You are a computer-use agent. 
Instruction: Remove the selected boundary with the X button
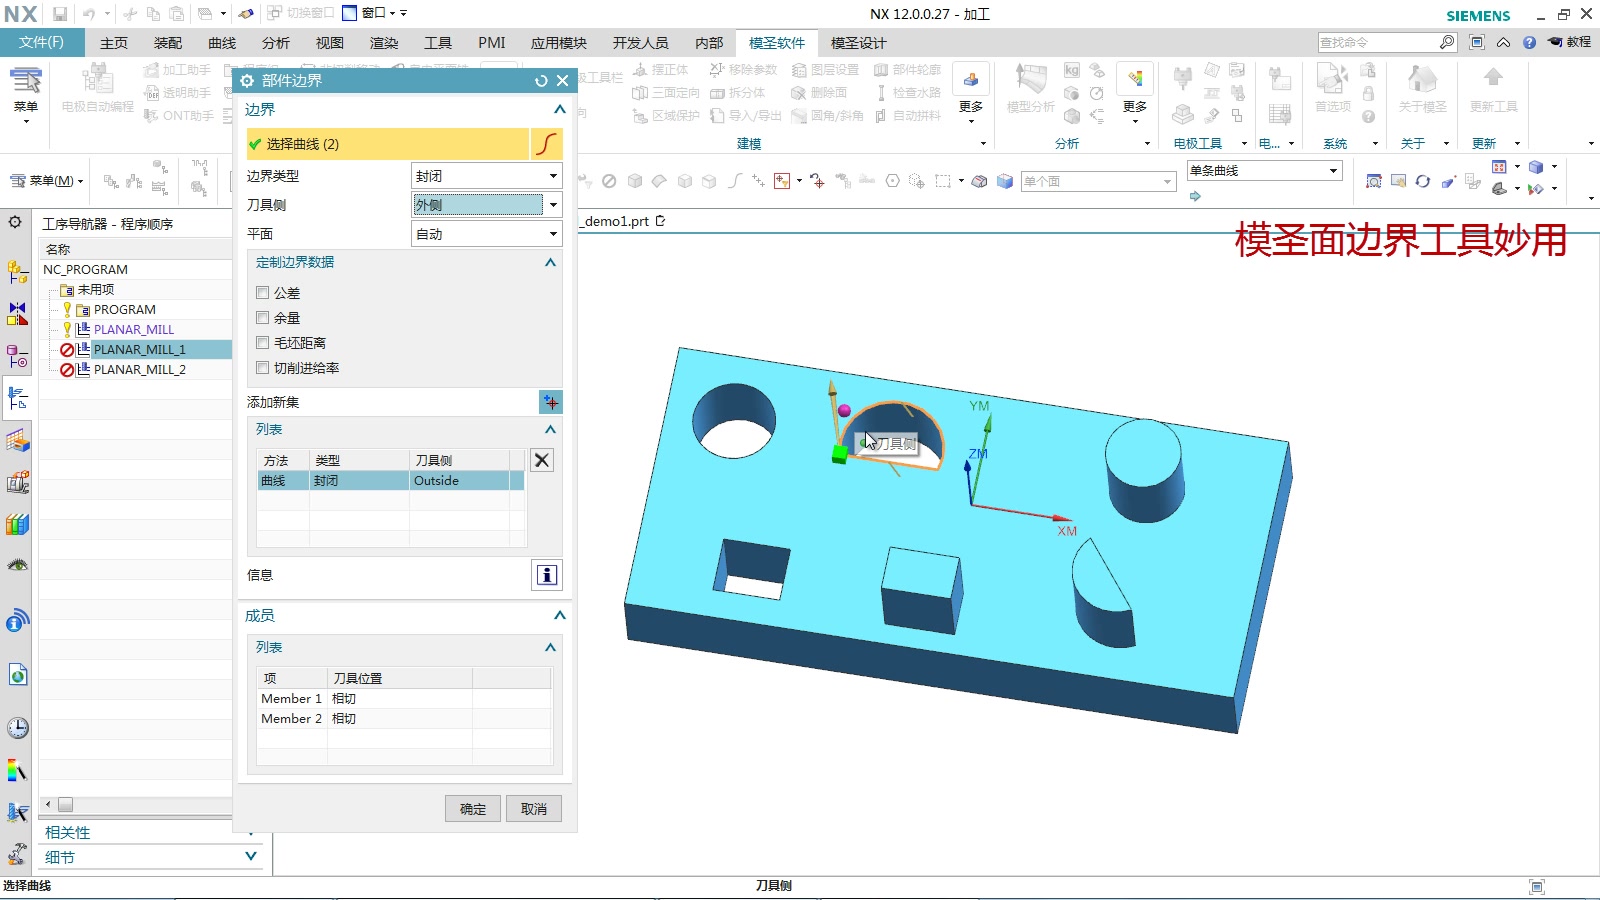pyautogui.click(x=541, y=460)
